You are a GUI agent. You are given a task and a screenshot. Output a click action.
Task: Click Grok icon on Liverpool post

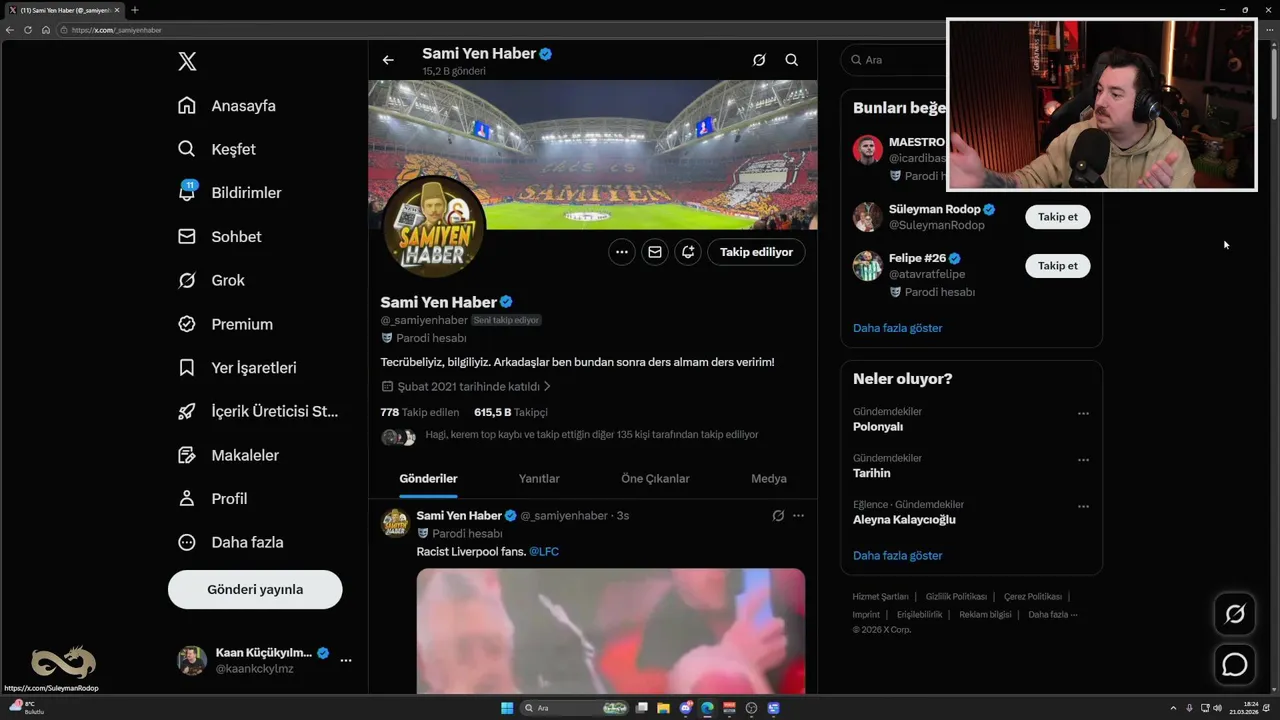point(778,516)
